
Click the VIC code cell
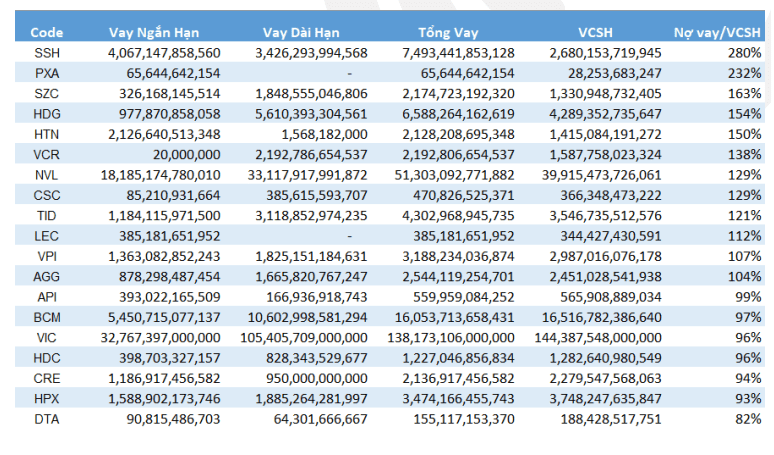(47, 338)
